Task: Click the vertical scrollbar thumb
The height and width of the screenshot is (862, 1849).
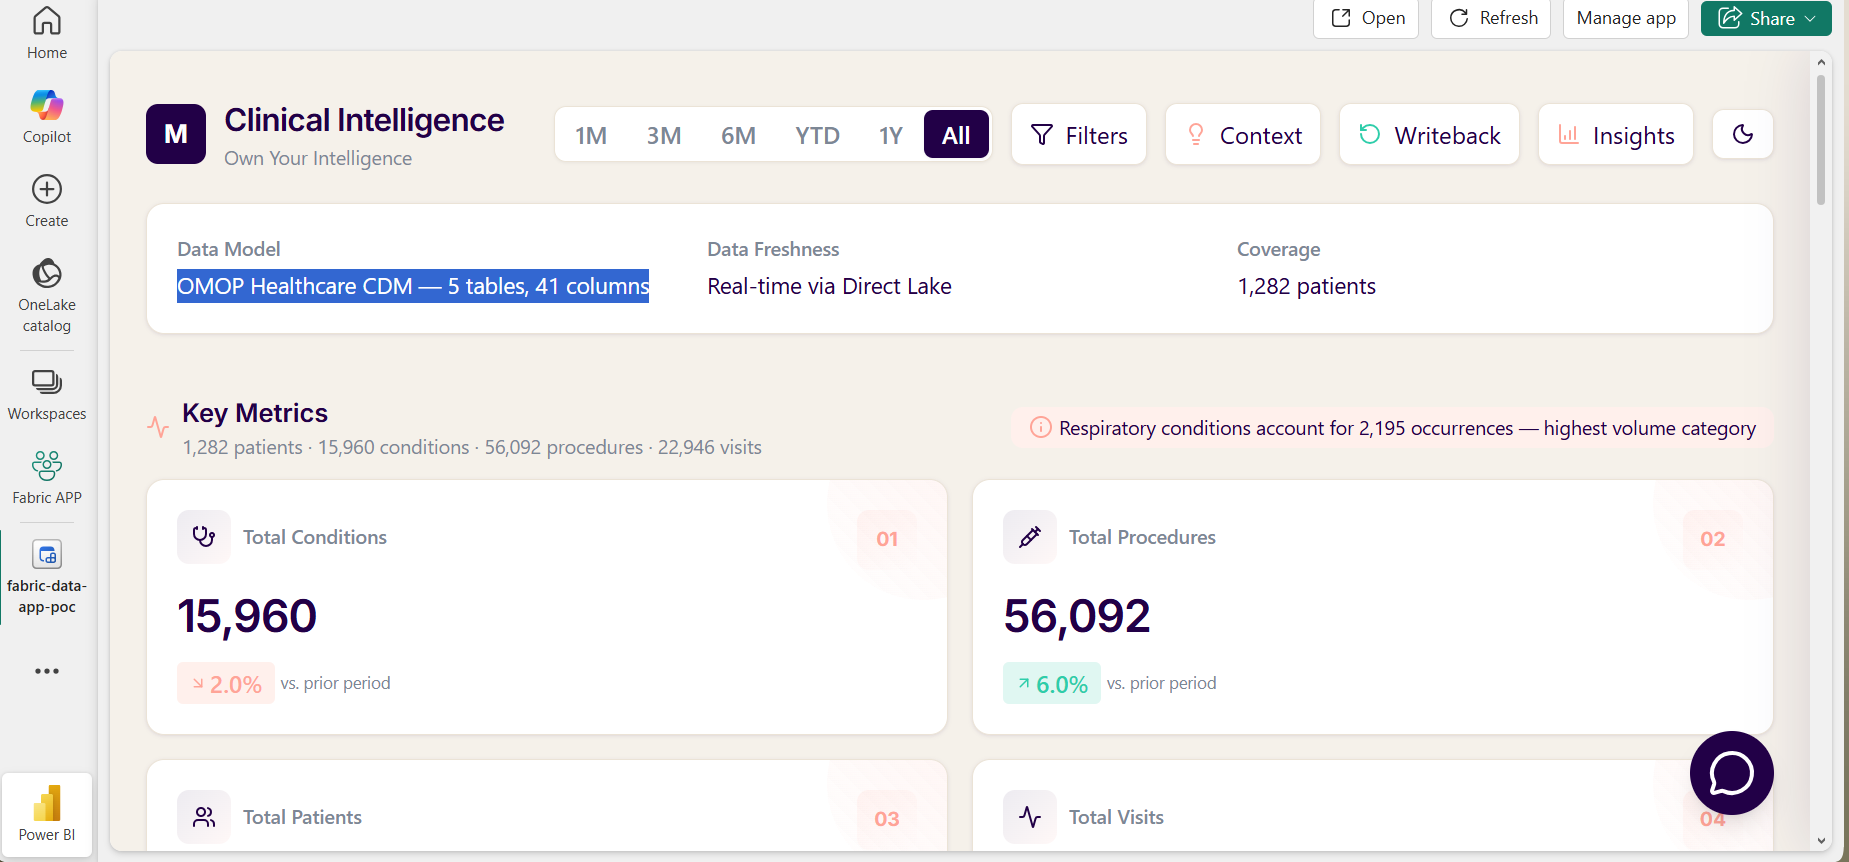Action: (1821, 140)
